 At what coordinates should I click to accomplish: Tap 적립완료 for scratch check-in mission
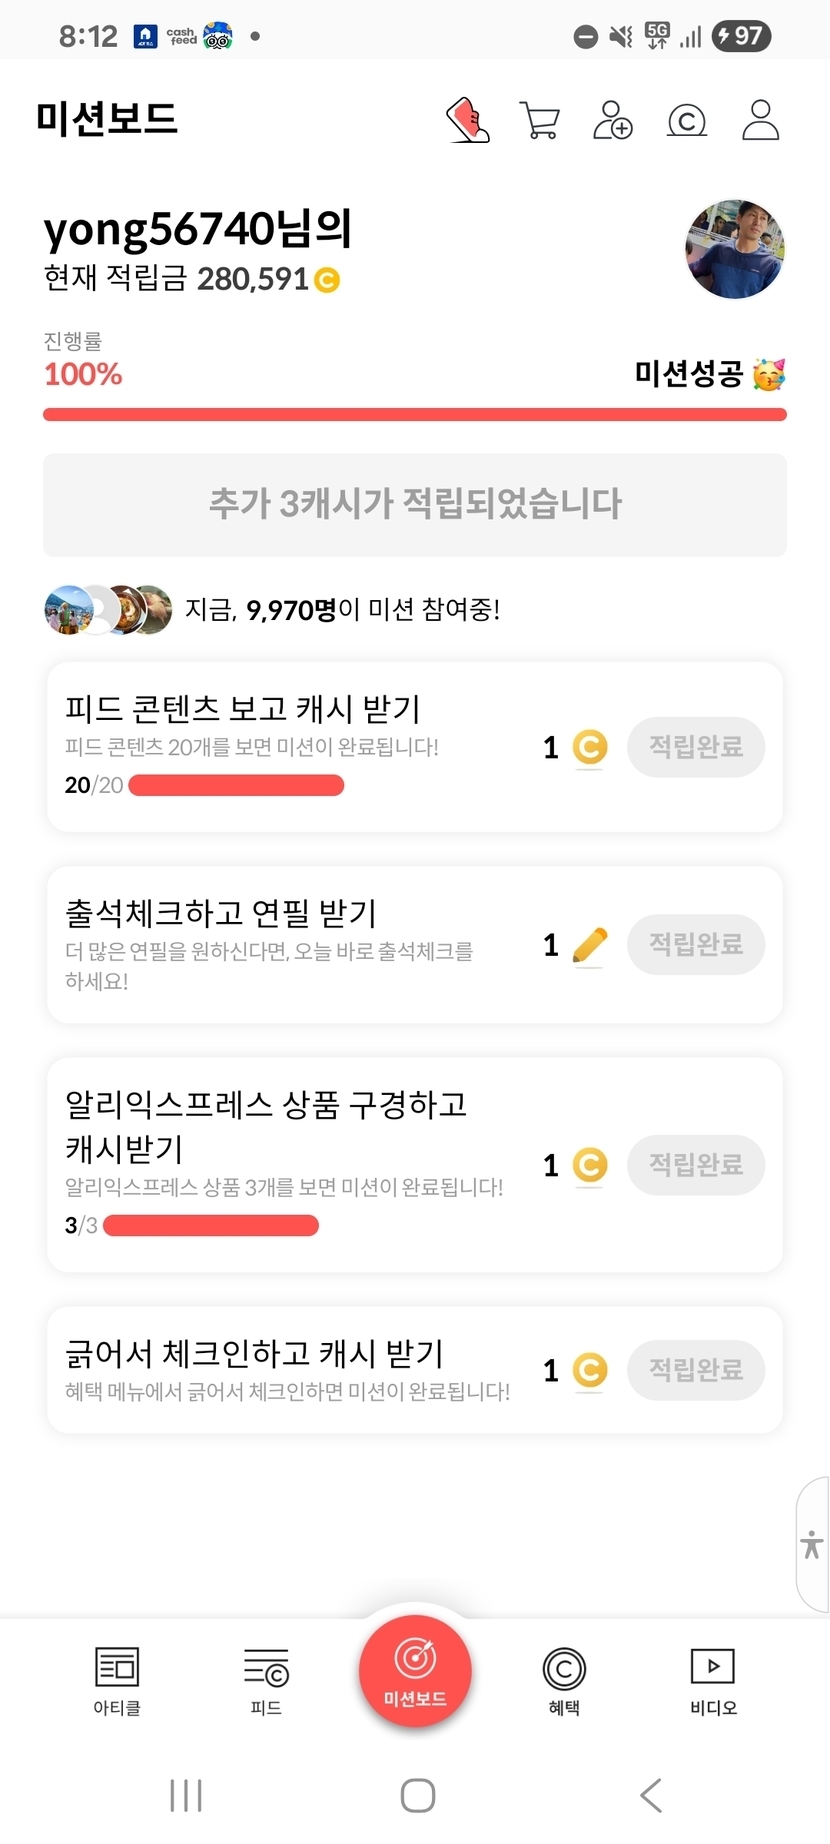(x=696, y=1370)
